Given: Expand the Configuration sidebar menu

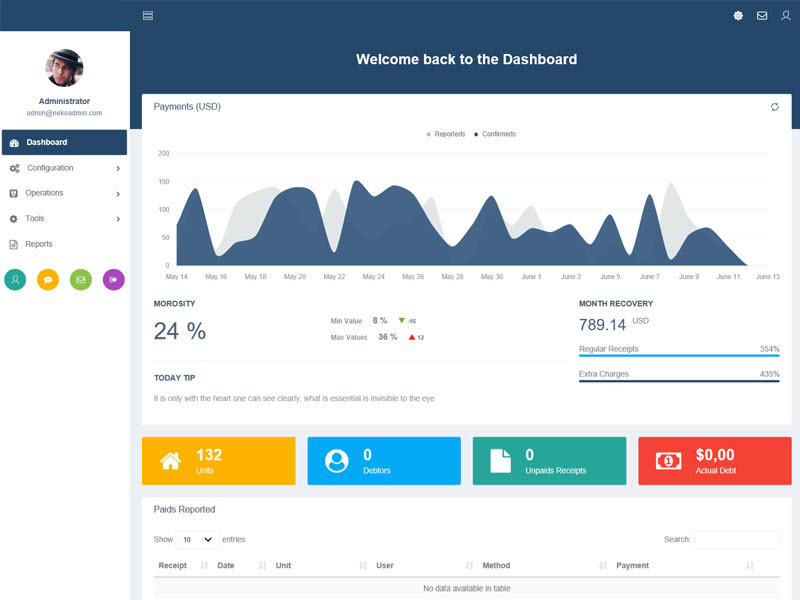Looking at the screenshot, I should (x=64, y=168).
